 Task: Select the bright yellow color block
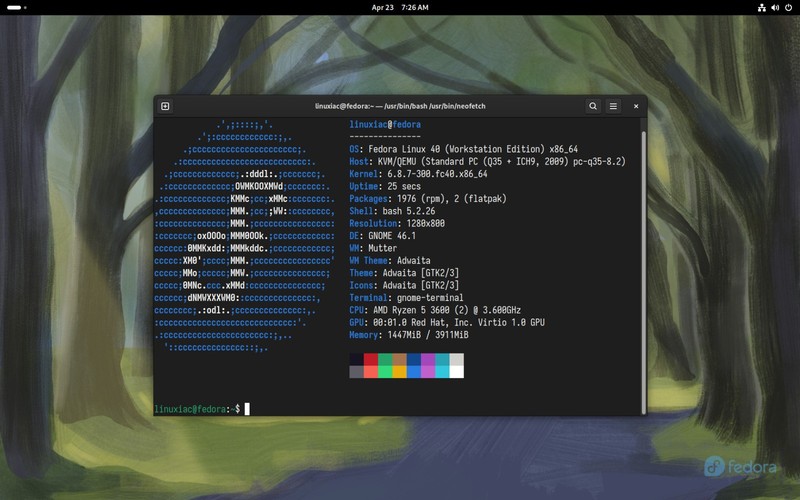pyautogui.click(x=399, y=372)
